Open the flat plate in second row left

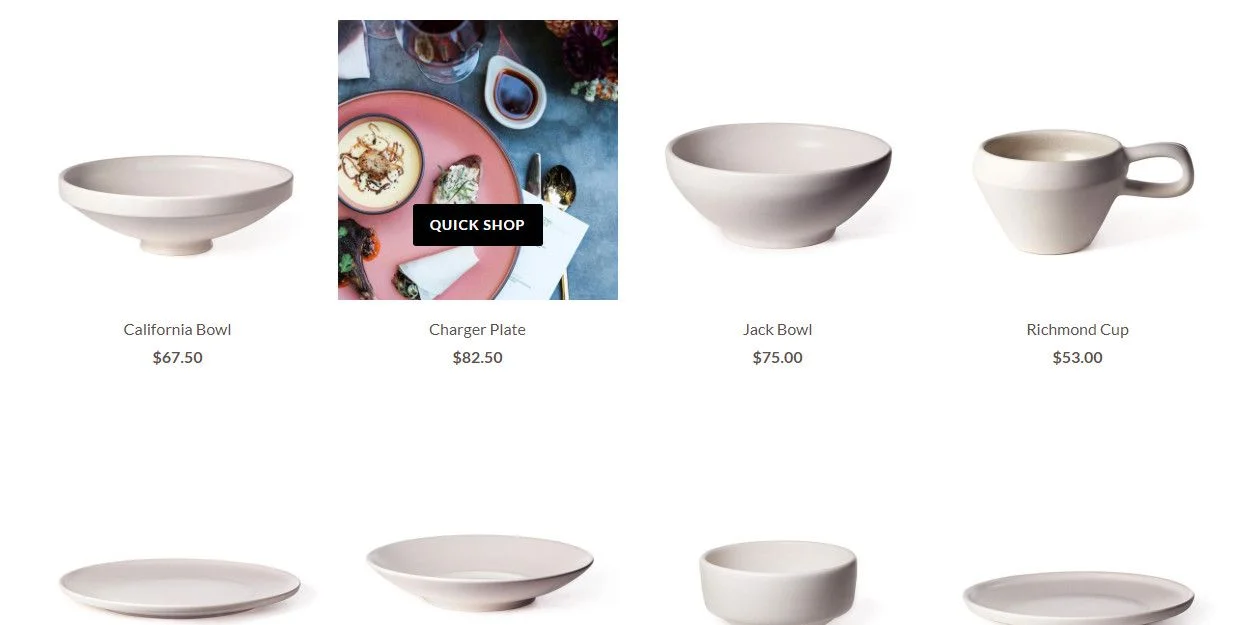point(179,587)
